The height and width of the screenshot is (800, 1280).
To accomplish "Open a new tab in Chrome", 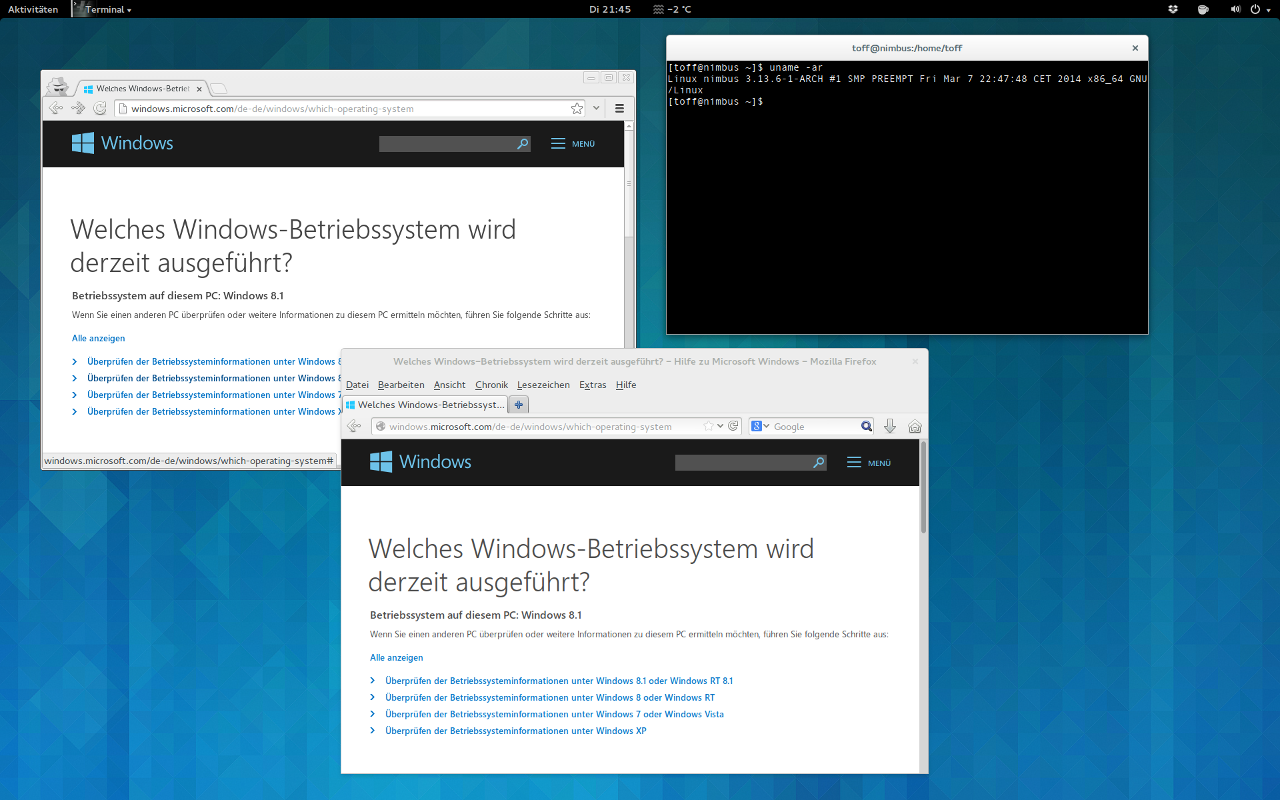I will click(x=219, y=89).
